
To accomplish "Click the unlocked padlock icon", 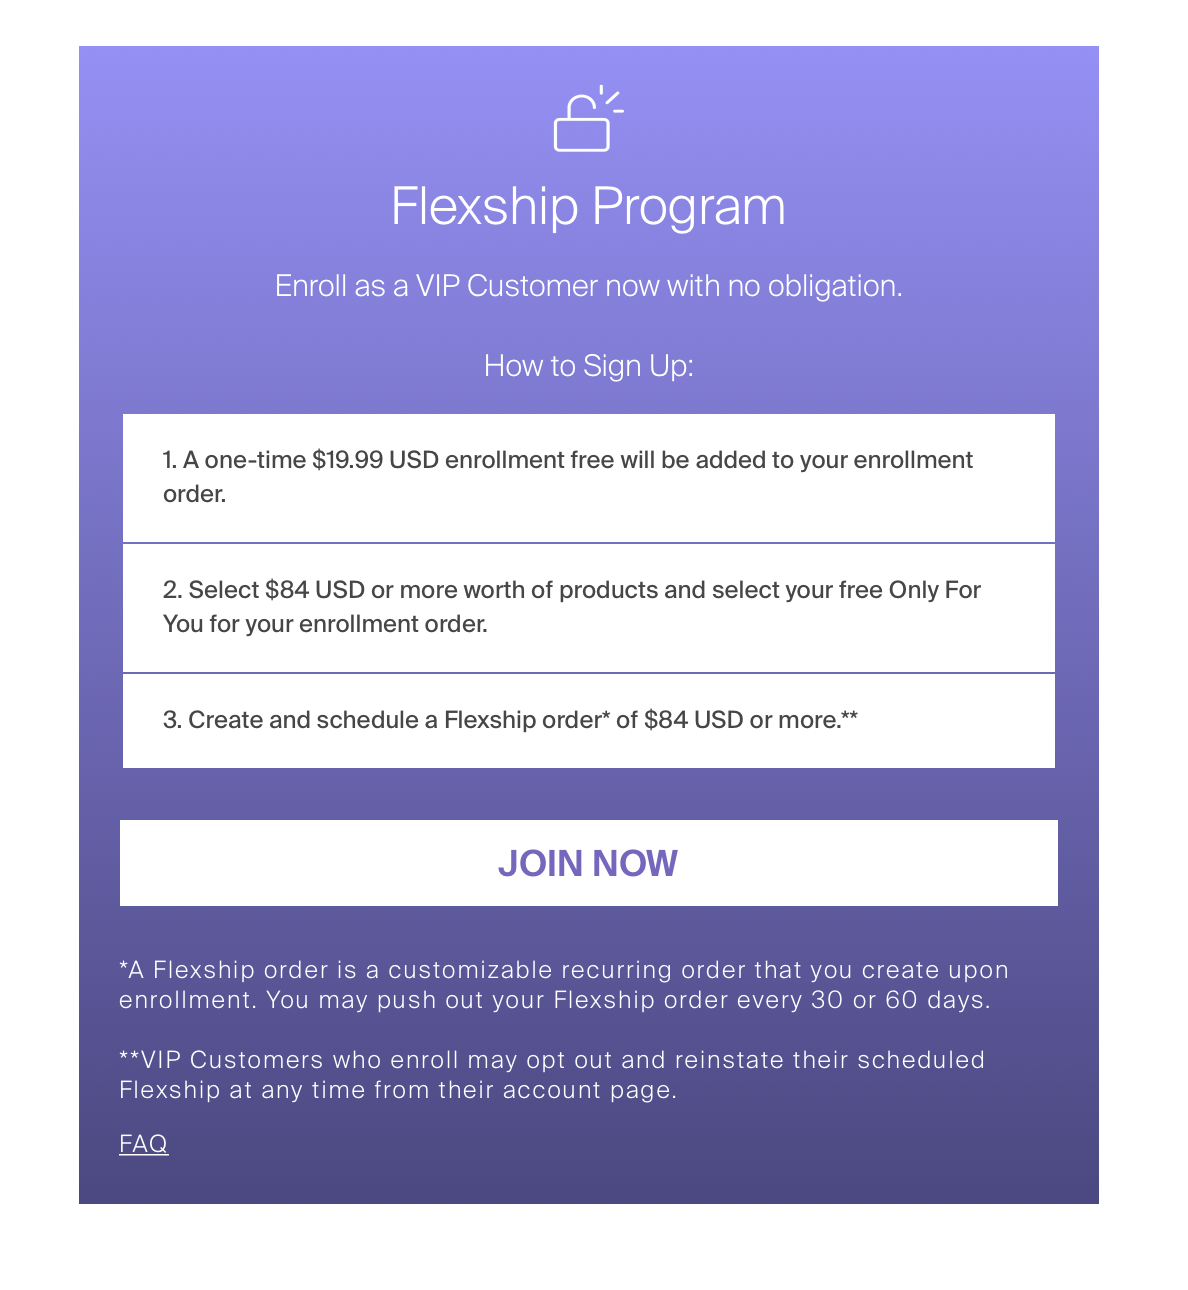I will click(x=584, y=122).
